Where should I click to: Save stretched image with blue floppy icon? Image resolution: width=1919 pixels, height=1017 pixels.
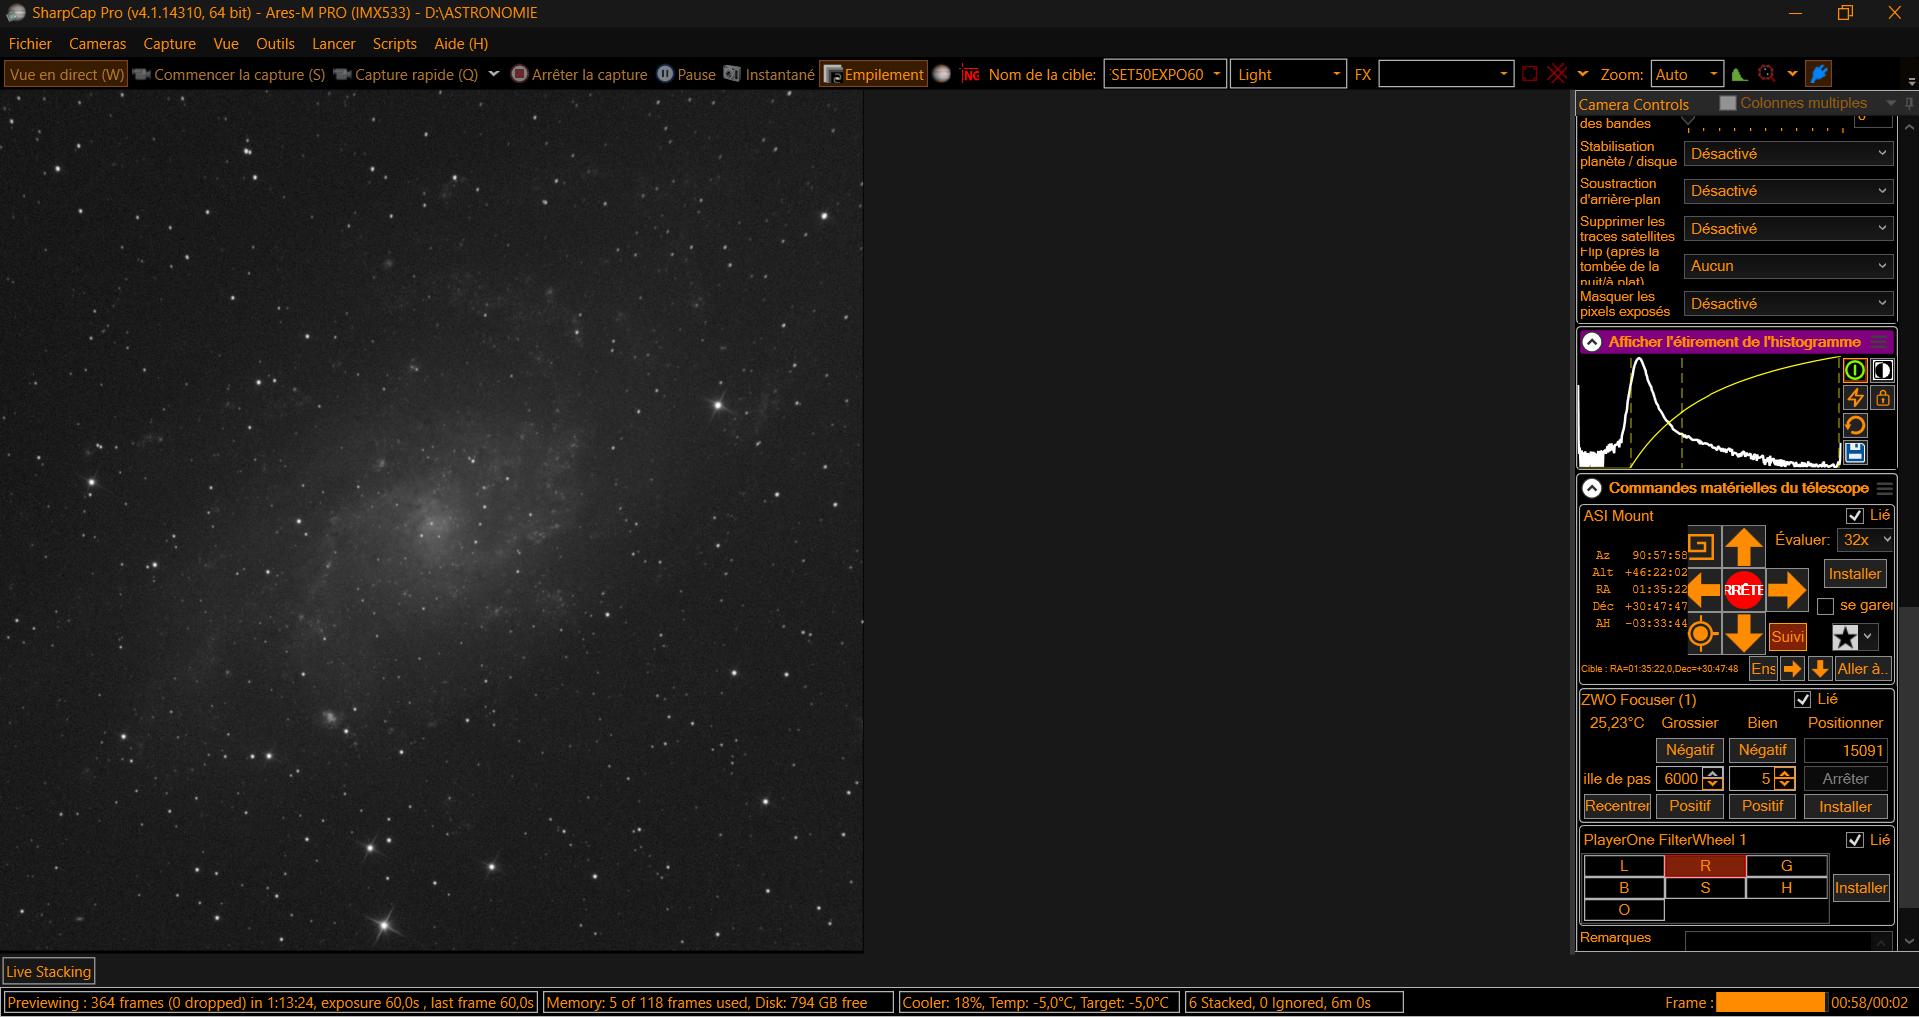point(1855,453)
